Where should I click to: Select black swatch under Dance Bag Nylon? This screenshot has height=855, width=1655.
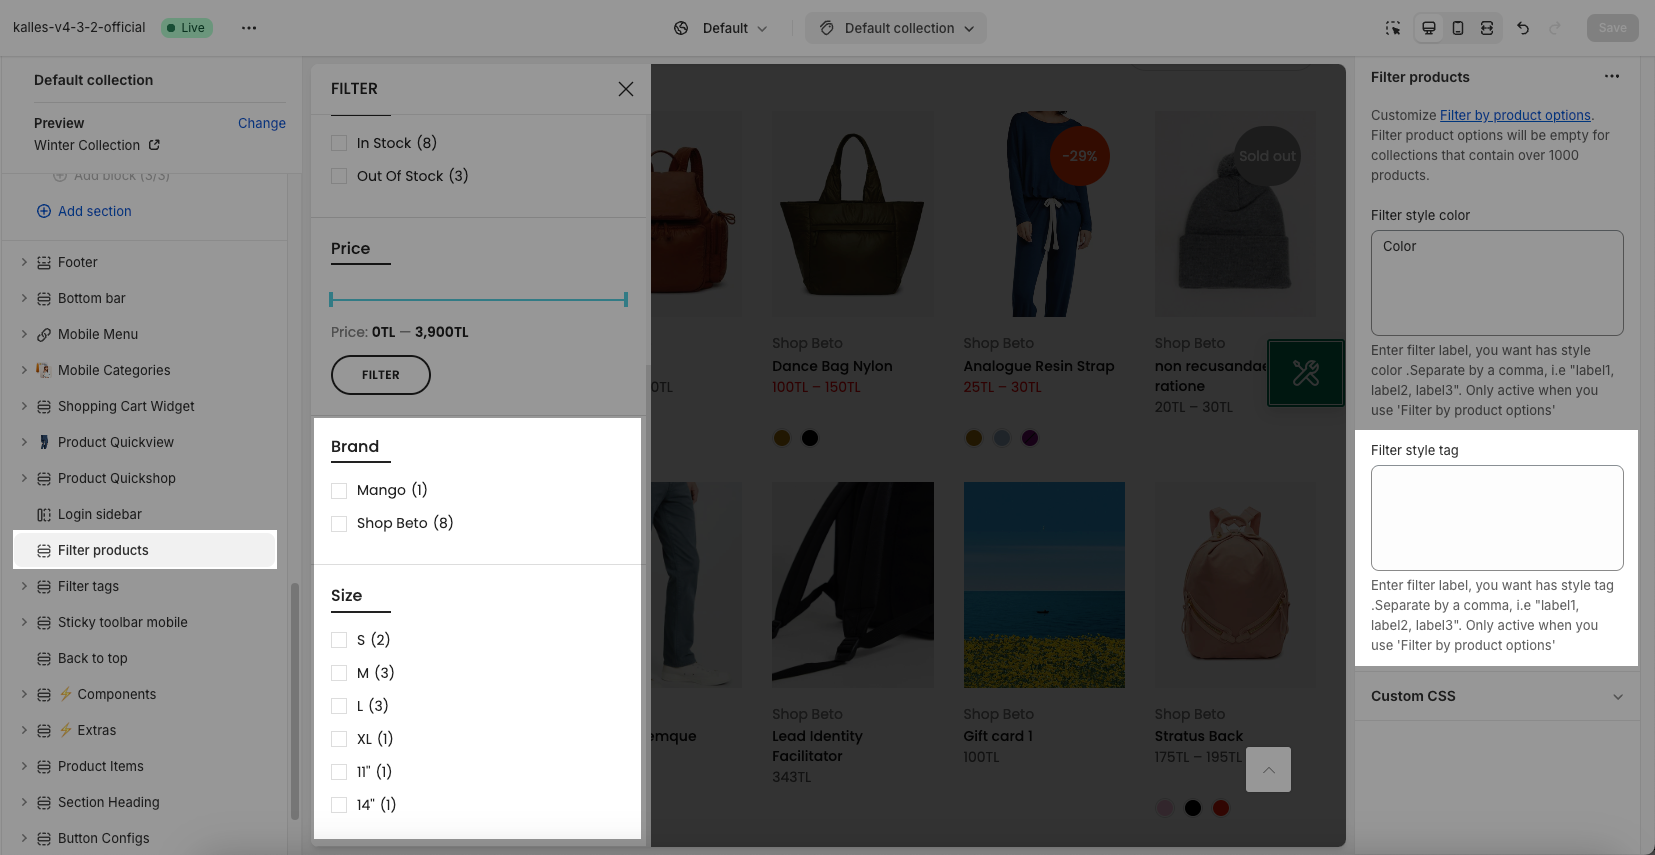(x=810, y=438)
